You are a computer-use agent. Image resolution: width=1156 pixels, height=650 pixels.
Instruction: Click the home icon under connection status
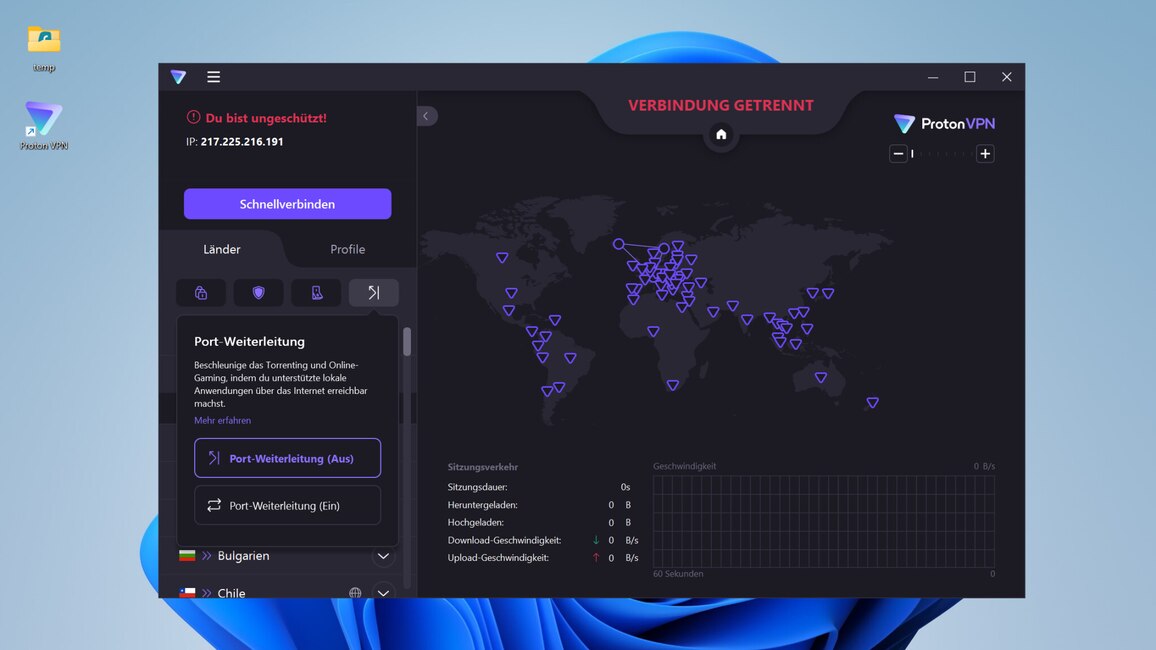click(x=721, y=135)
